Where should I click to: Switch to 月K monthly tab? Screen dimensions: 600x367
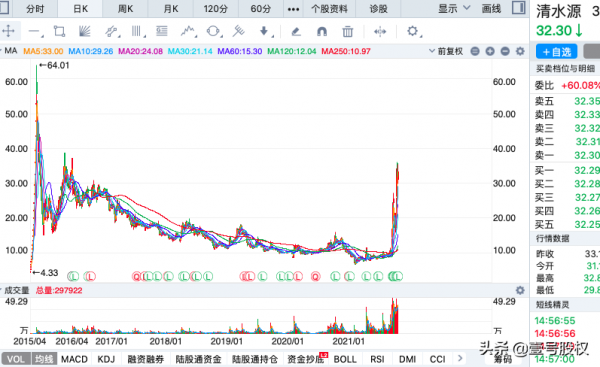[171, 9]
